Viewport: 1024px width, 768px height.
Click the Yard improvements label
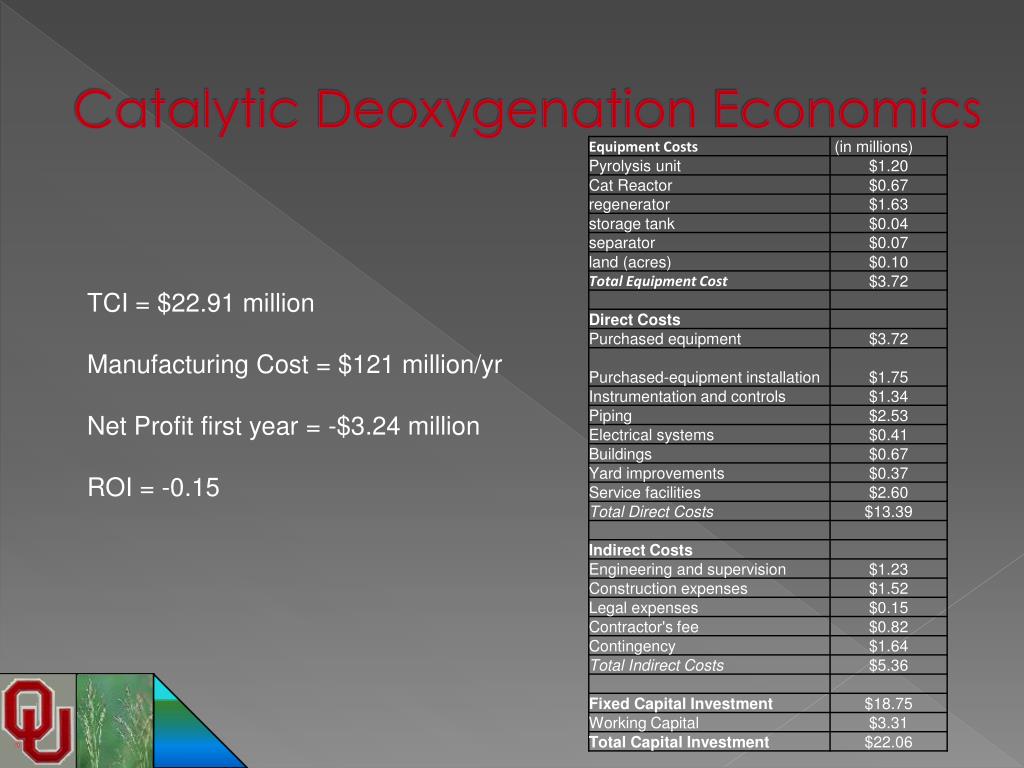656,473
